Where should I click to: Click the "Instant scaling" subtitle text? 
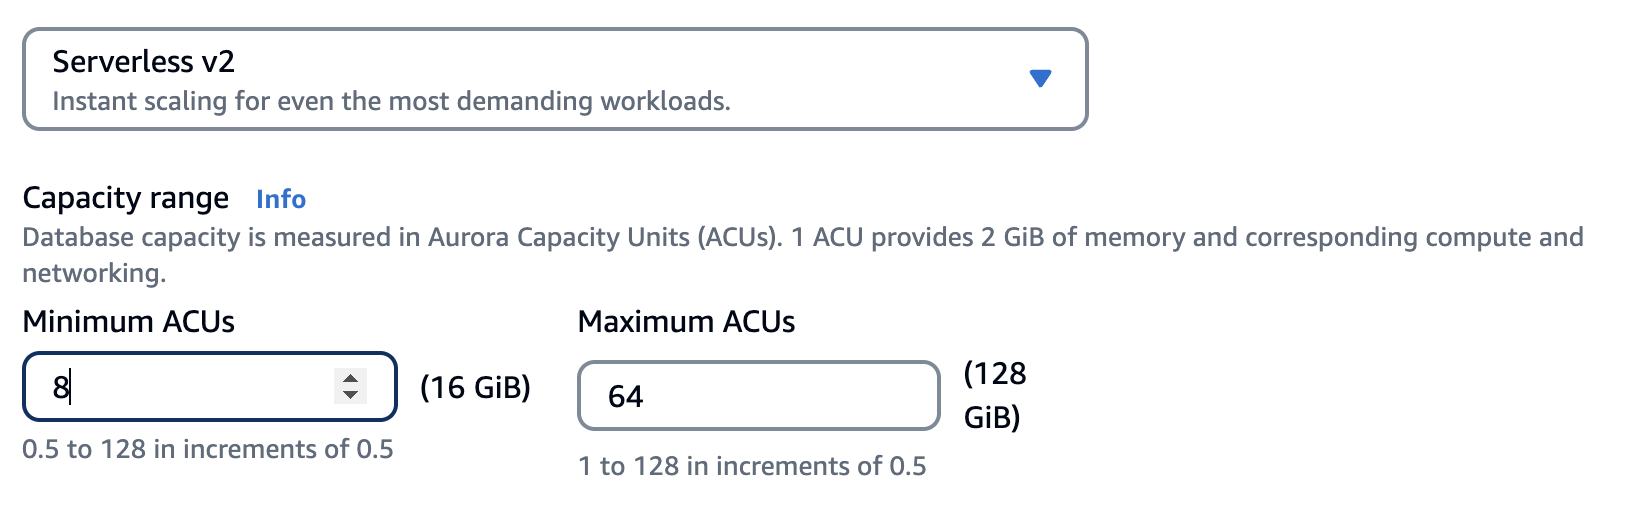[391, 101]
